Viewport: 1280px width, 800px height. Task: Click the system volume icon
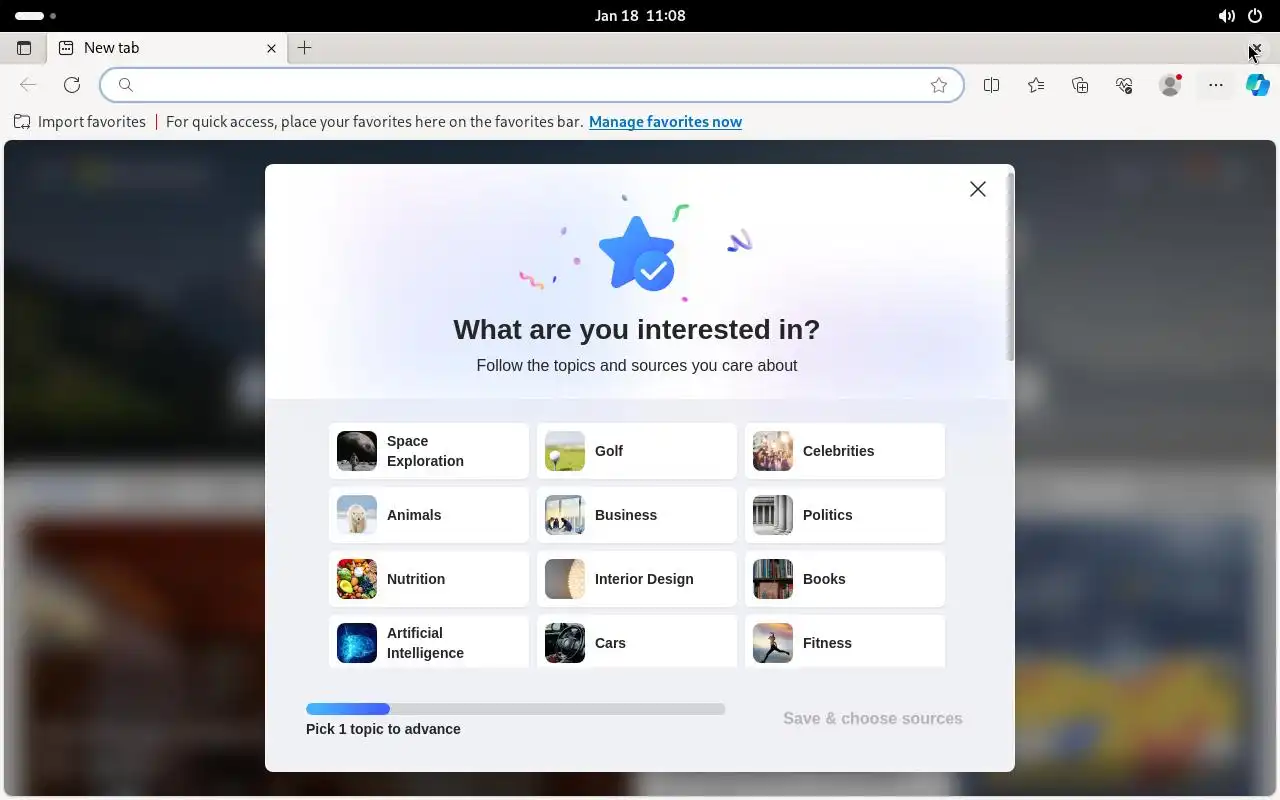(x=1226, y=16)
